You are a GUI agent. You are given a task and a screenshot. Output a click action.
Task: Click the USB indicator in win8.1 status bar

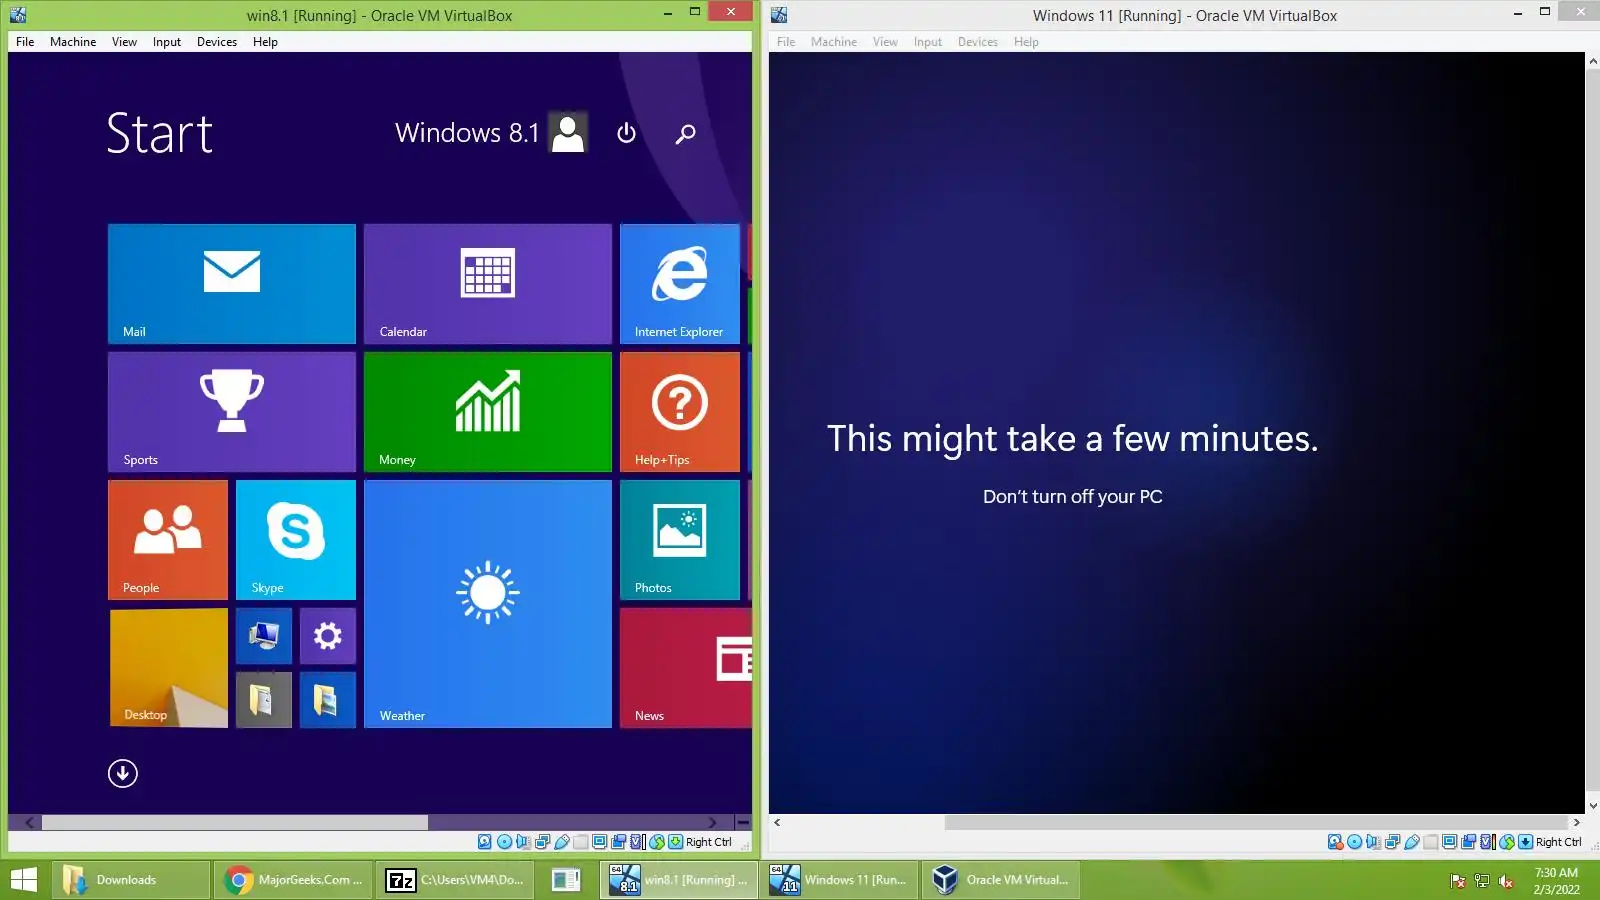pos(562,842)
